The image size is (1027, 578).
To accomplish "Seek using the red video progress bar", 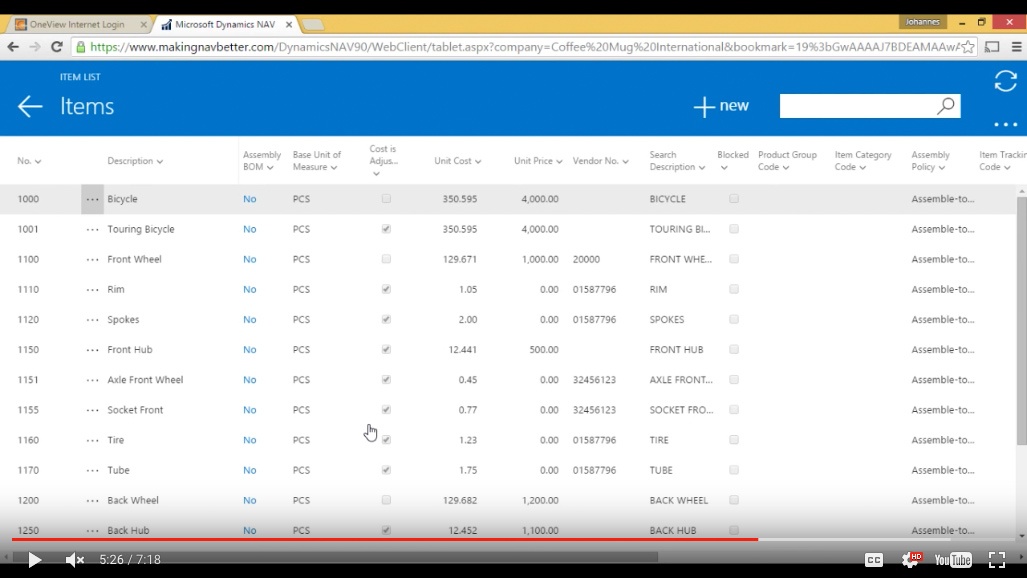I will [384, 539].
